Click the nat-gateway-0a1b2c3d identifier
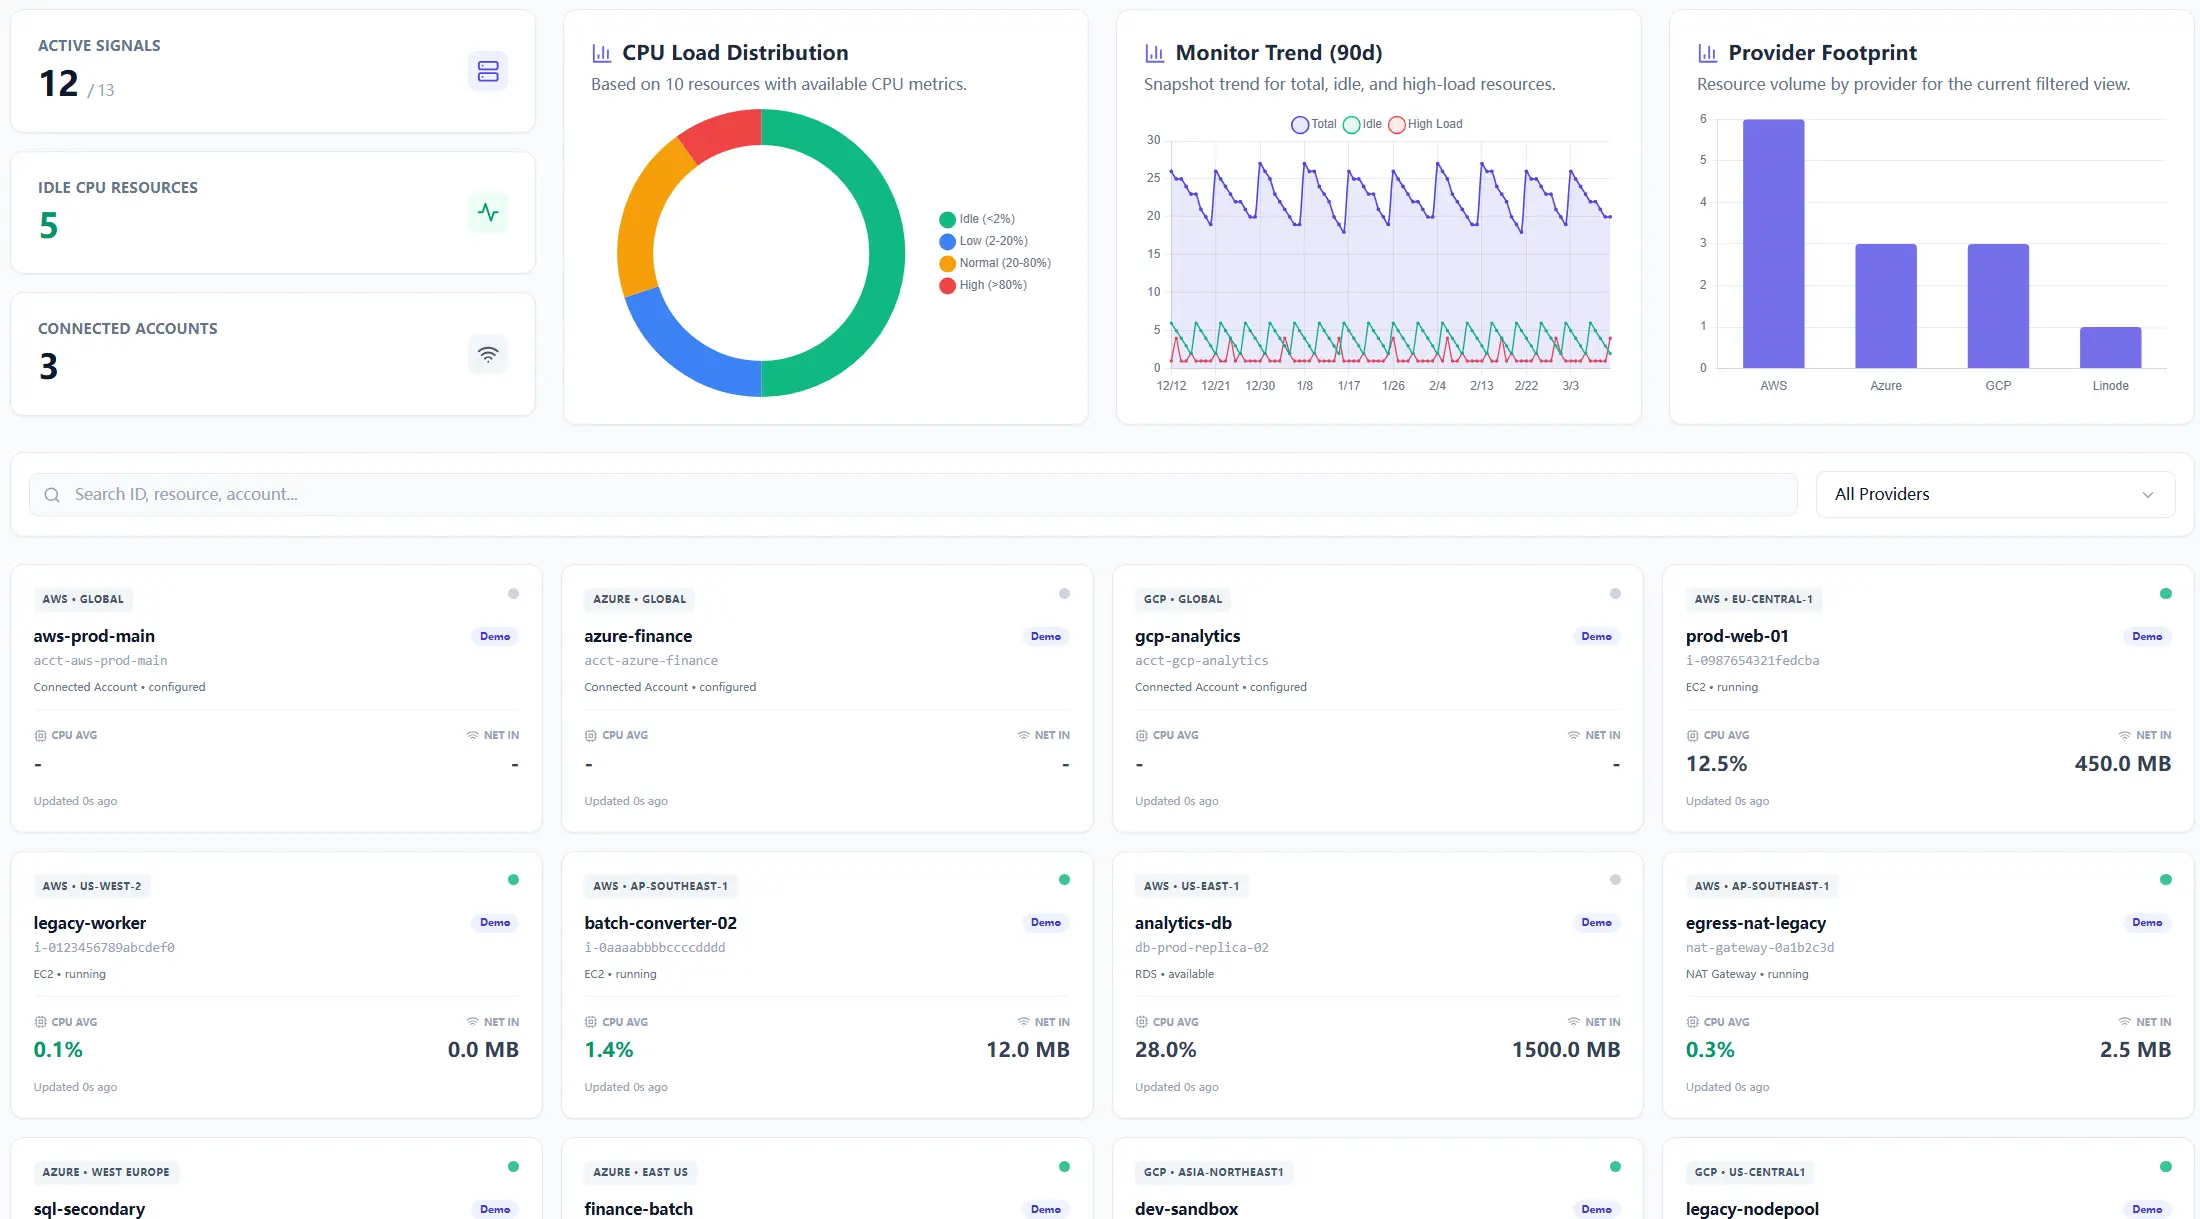Screen dimensions: 2200x1219 (1760, 948)
